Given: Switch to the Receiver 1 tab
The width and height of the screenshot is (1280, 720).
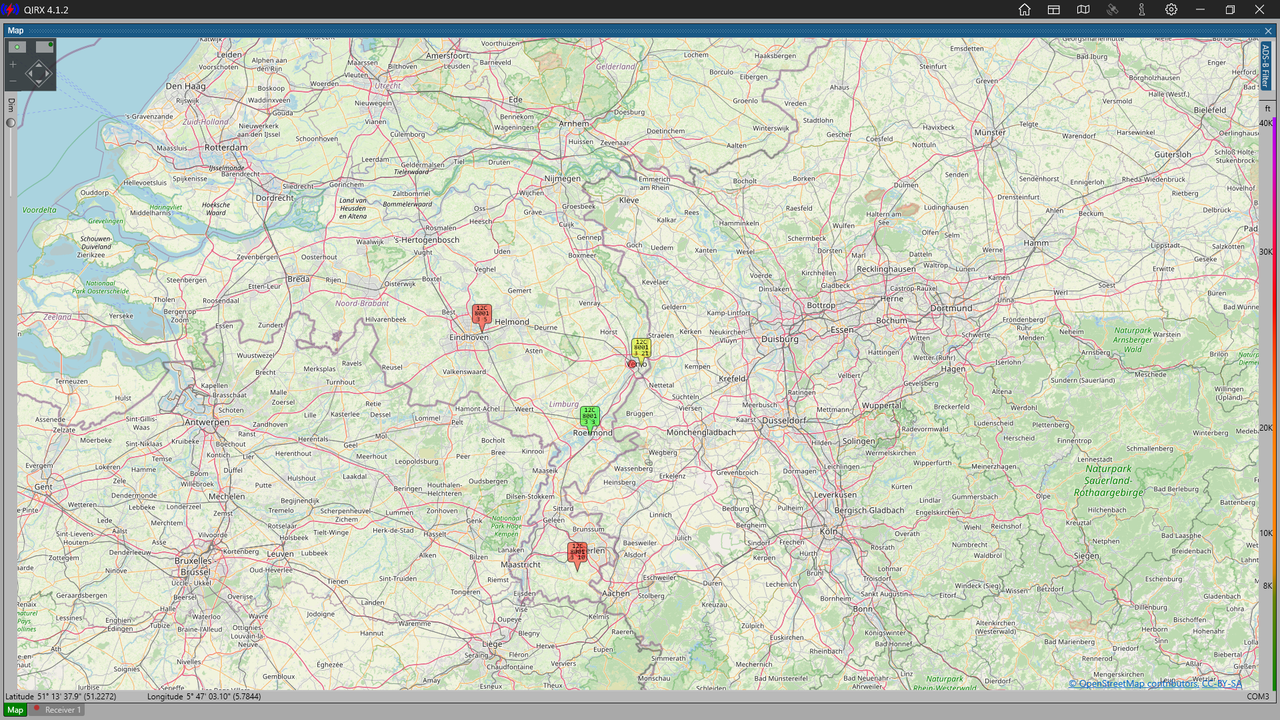Looking at the screenshot, I should pos(58,710).
